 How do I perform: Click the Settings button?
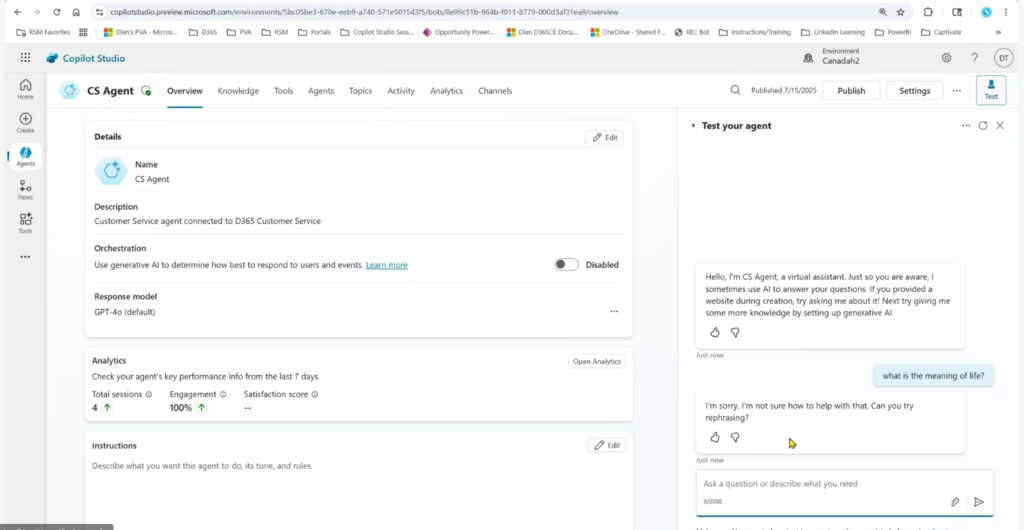pyautogui.click(x=914, y=91)
